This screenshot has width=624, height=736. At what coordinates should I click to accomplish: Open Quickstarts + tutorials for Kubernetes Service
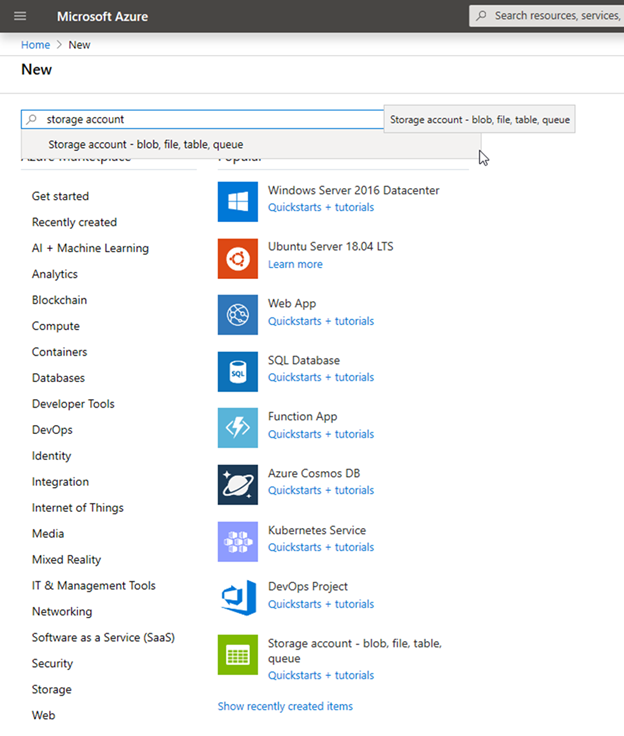pyautogui.click(x=321, y=547)
